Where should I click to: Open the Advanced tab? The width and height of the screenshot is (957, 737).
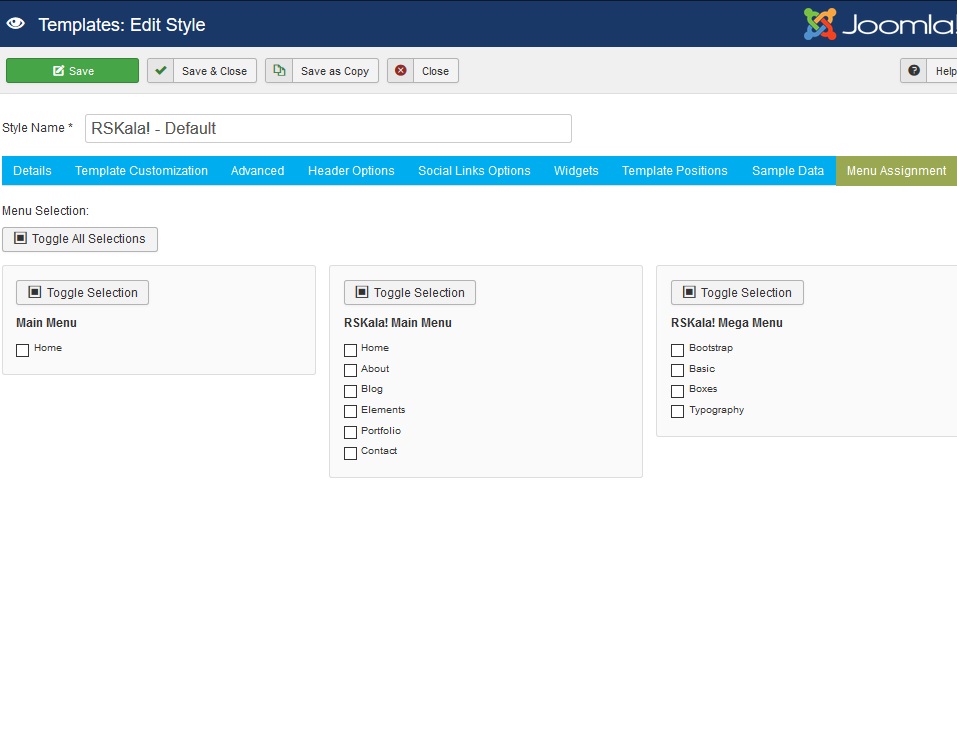[x=258, y=171]
